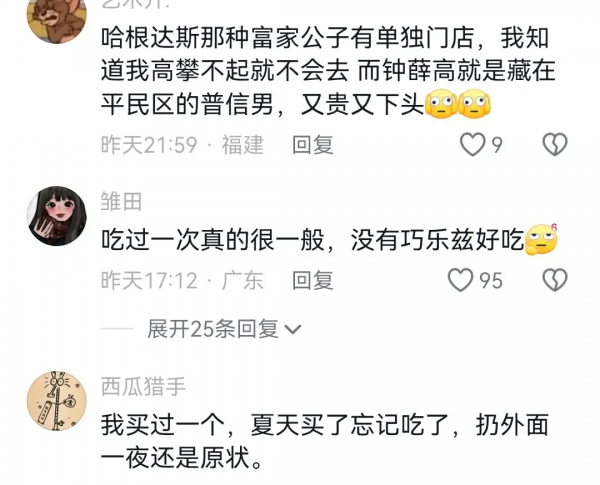Screen dimensions: 600x485
Task: Dislike the 福建 comment with broken heart
Action: tap(555, 144)
